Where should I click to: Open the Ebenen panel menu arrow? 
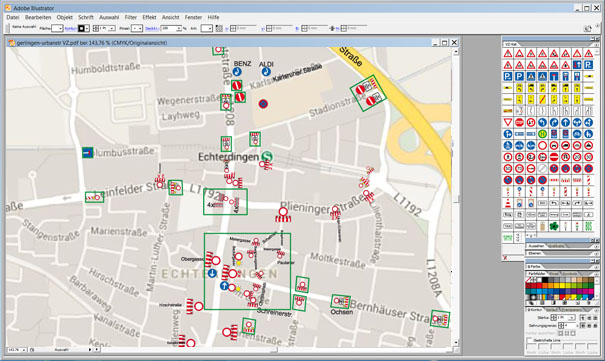tap(596, 253)
